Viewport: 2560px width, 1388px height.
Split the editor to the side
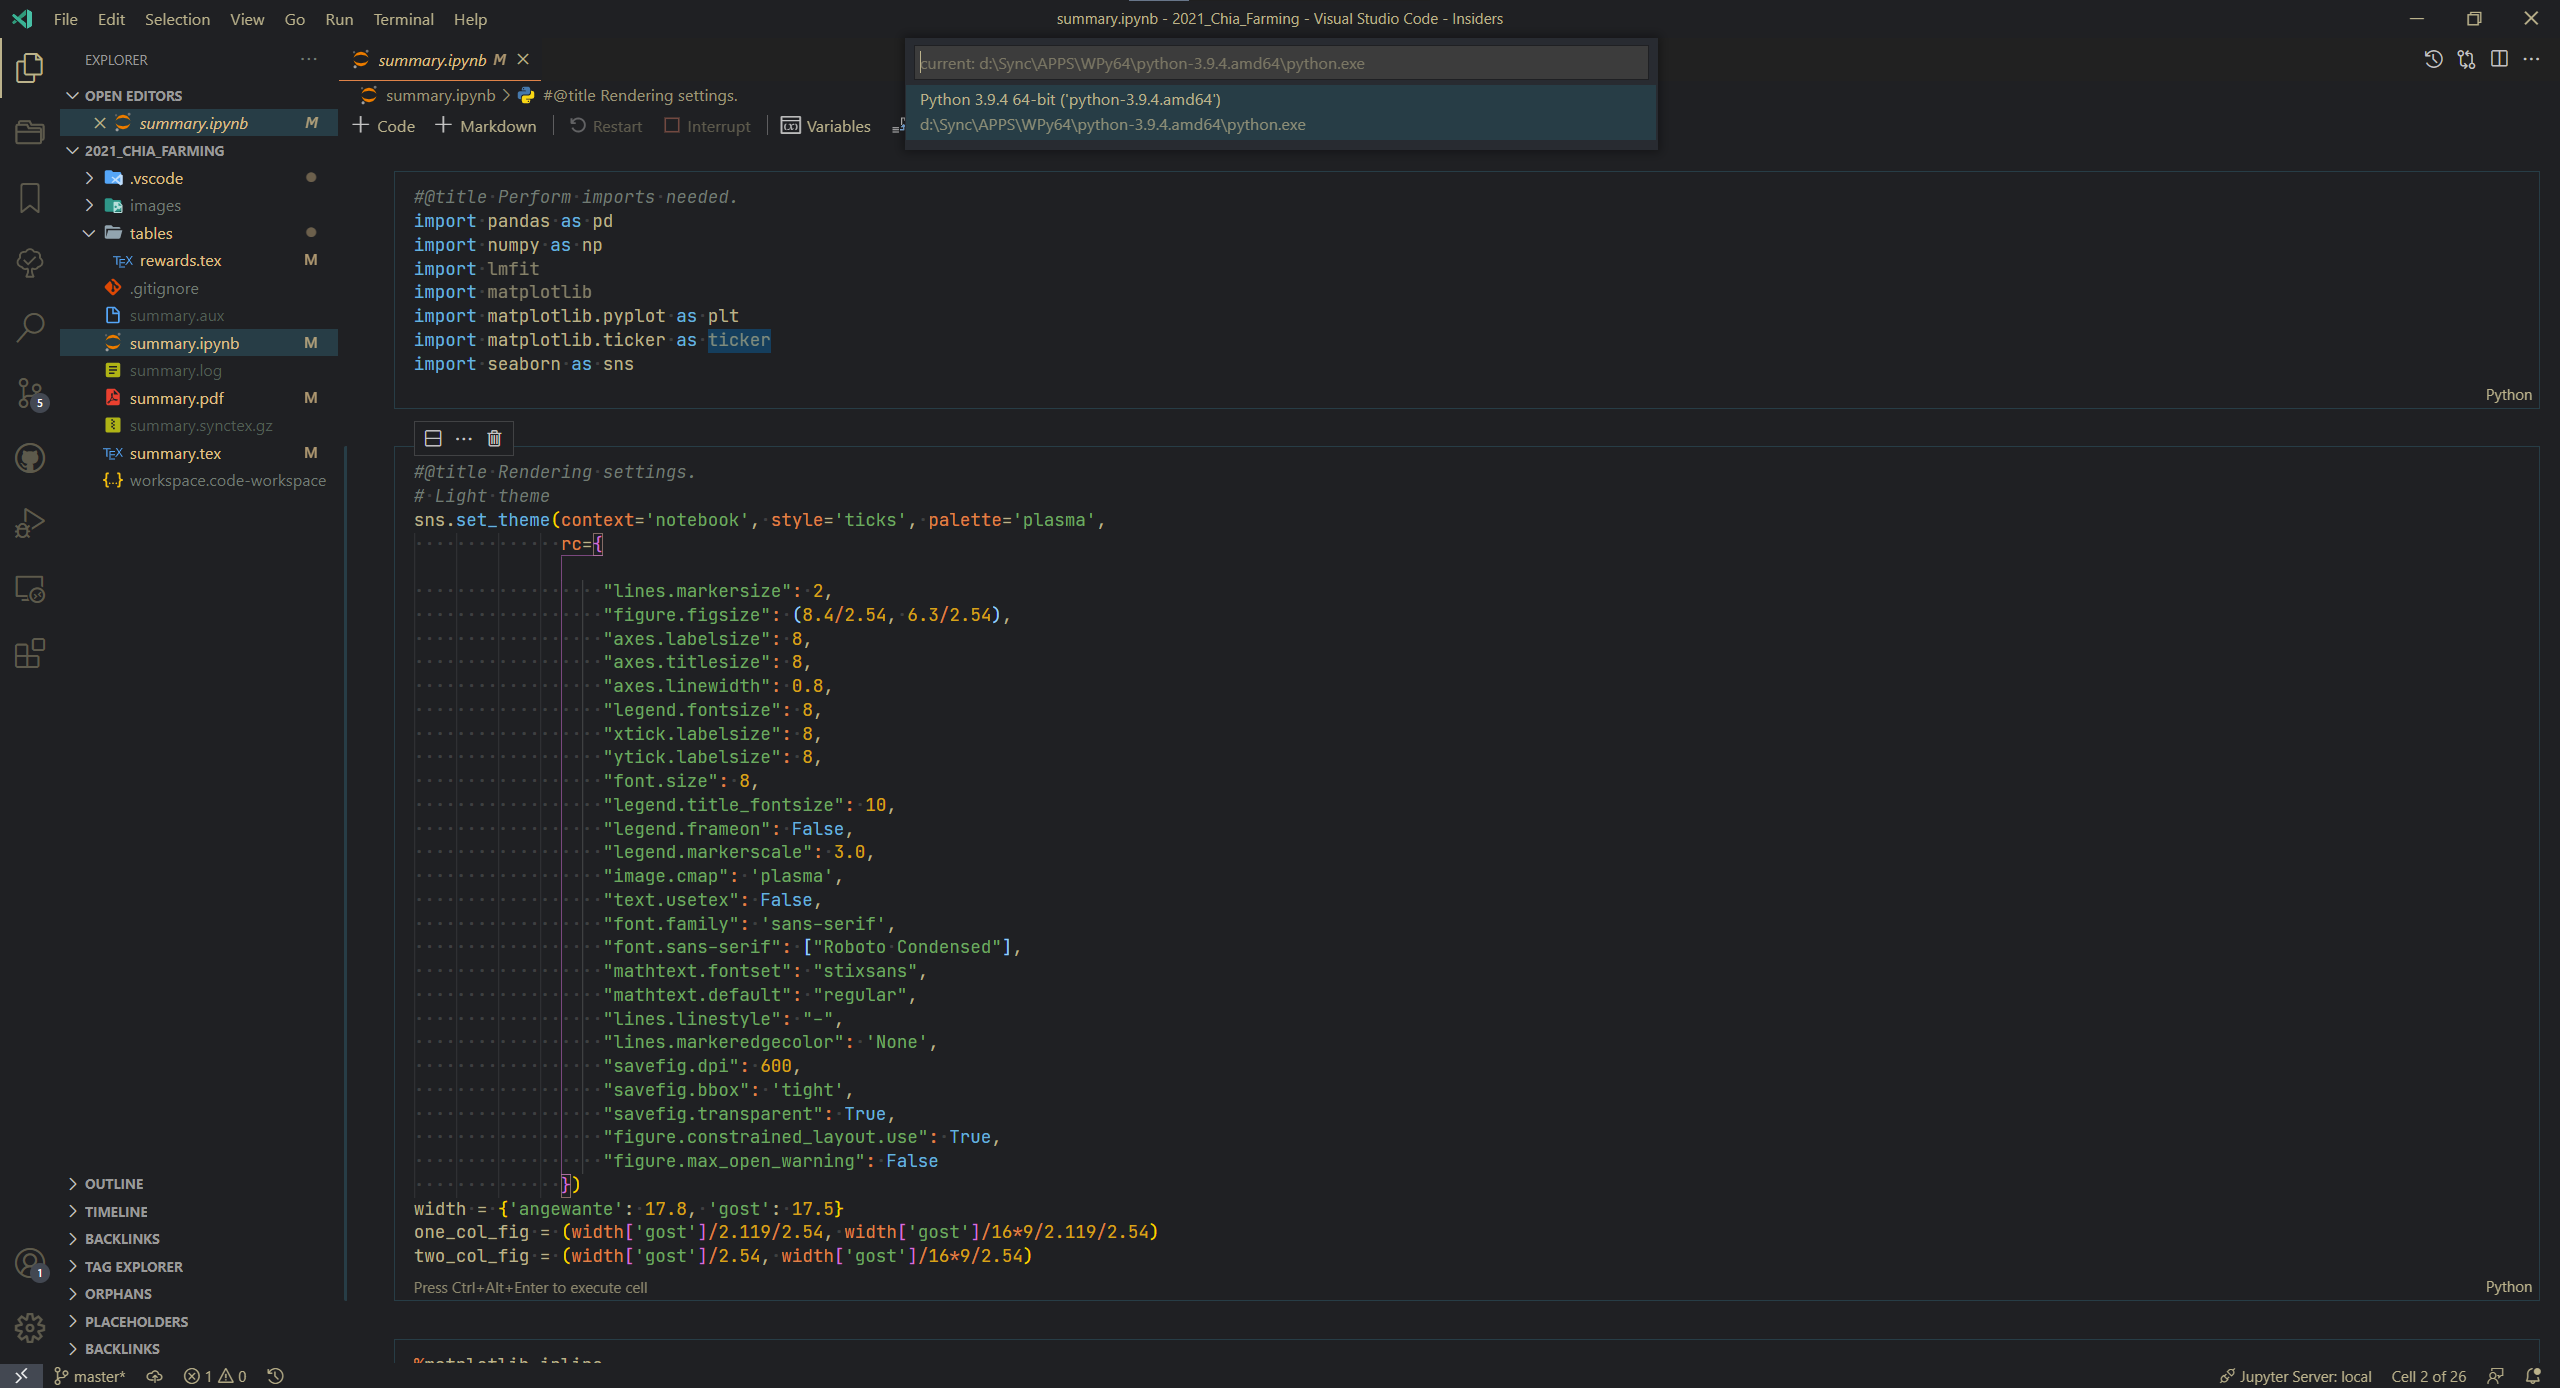click(x=2500, y=59)
